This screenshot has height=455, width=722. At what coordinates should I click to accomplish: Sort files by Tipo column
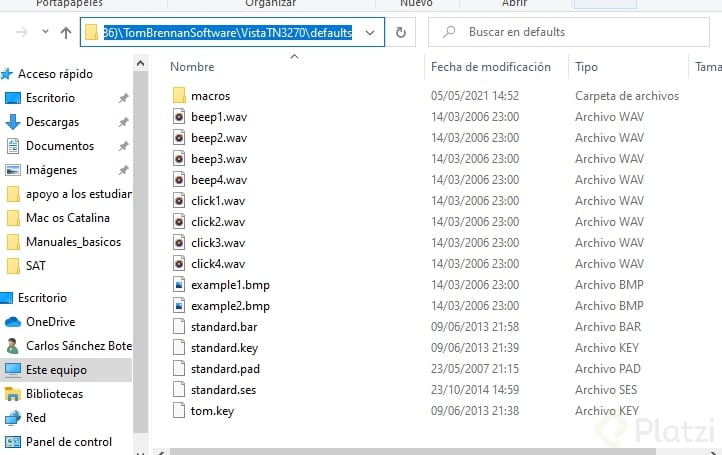pyautogui.click(x=586, y=67)
